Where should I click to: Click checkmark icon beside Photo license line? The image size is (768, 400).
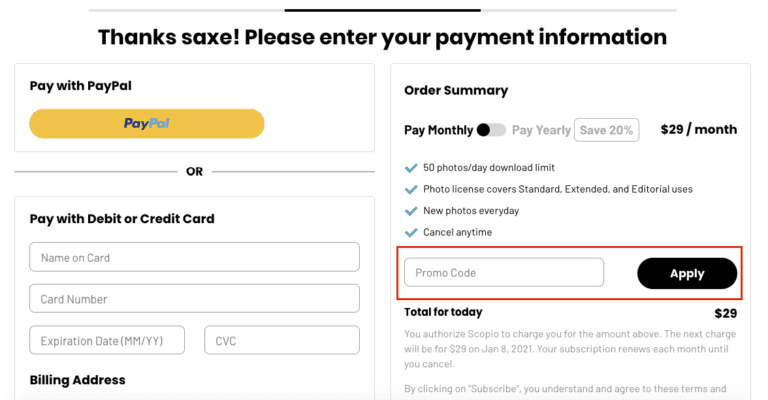point(411,189)
